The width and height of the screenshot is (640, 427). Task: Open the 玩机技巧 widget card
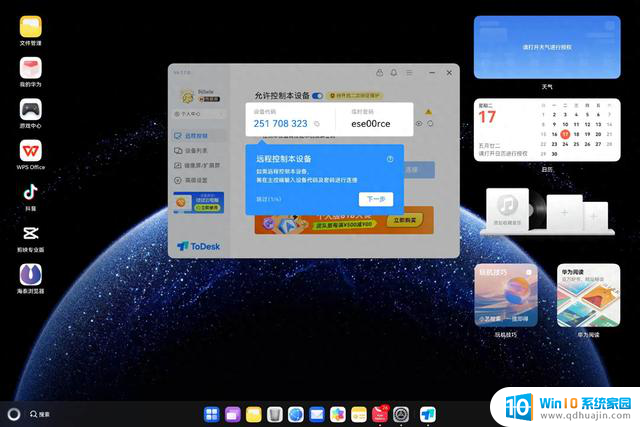point(506,295)
